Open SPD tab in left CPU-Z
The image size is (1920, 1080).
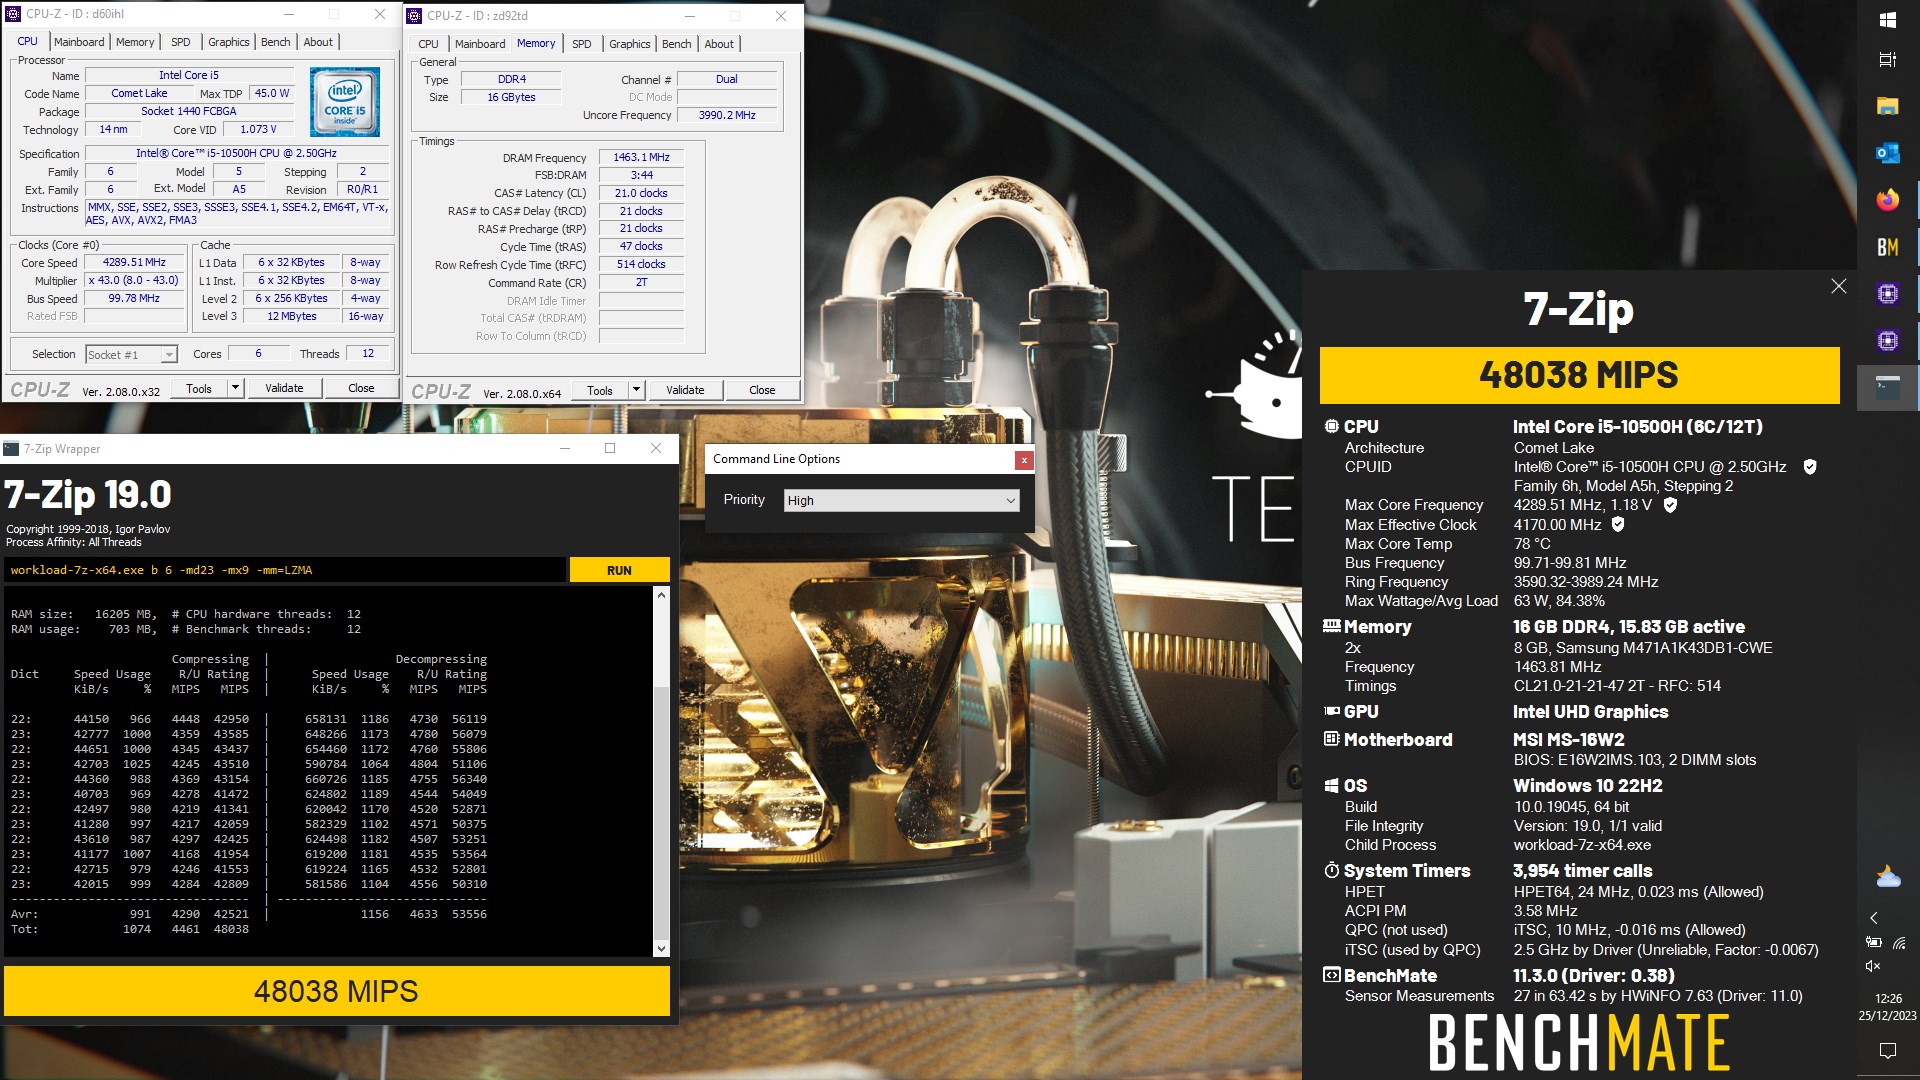click(x=180, y=42)
